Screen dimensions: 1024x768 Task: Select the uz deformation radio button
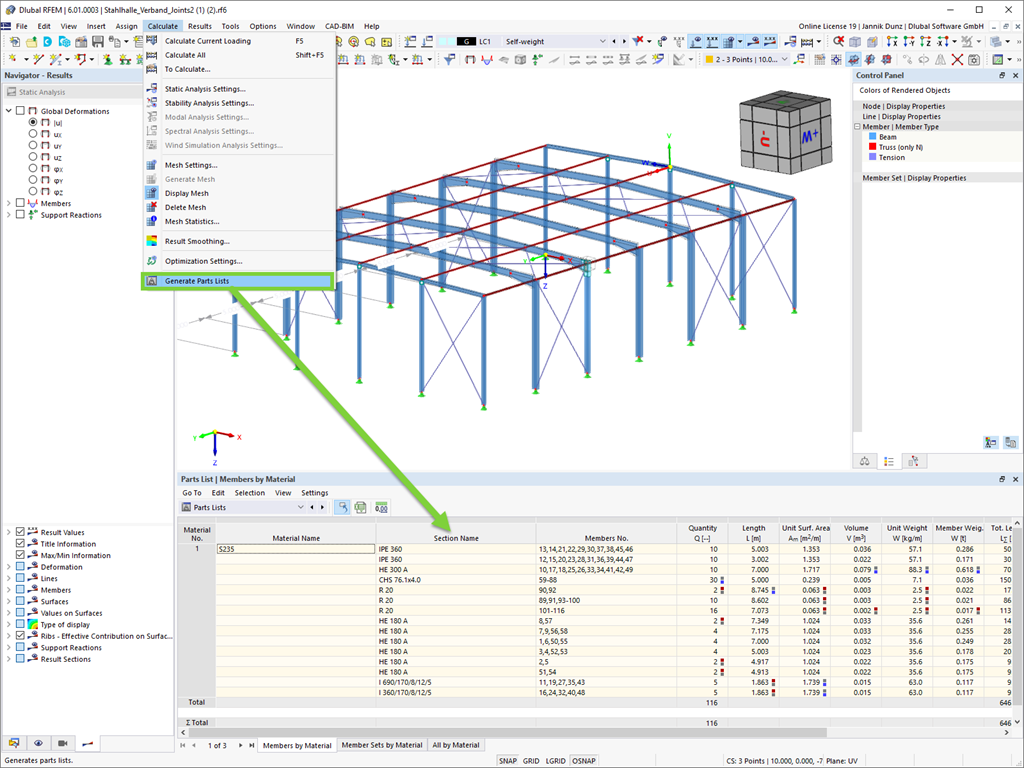tap(33, 157)
